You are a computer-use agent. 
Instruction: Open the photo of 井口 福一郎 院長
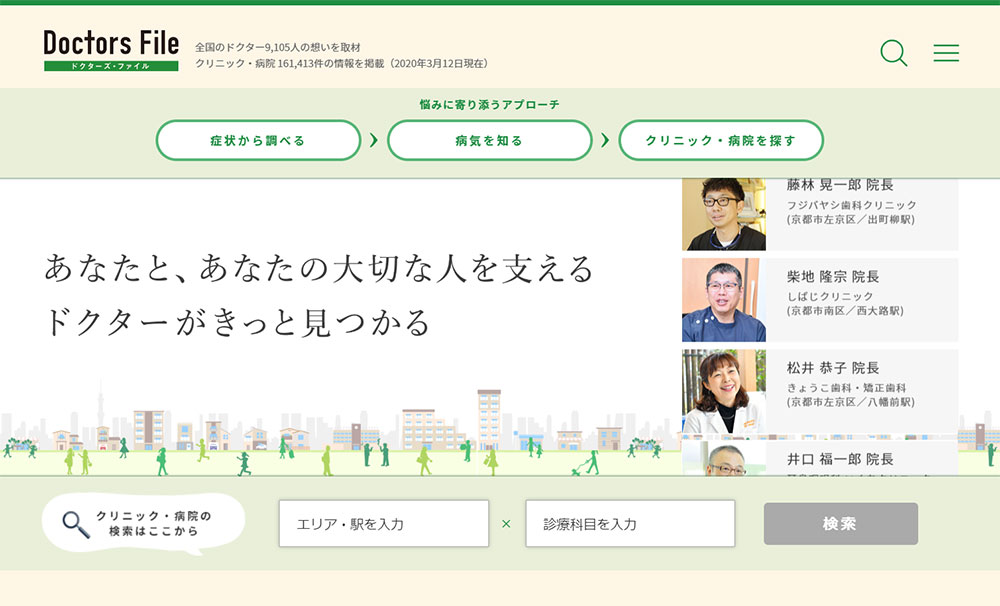724,458
